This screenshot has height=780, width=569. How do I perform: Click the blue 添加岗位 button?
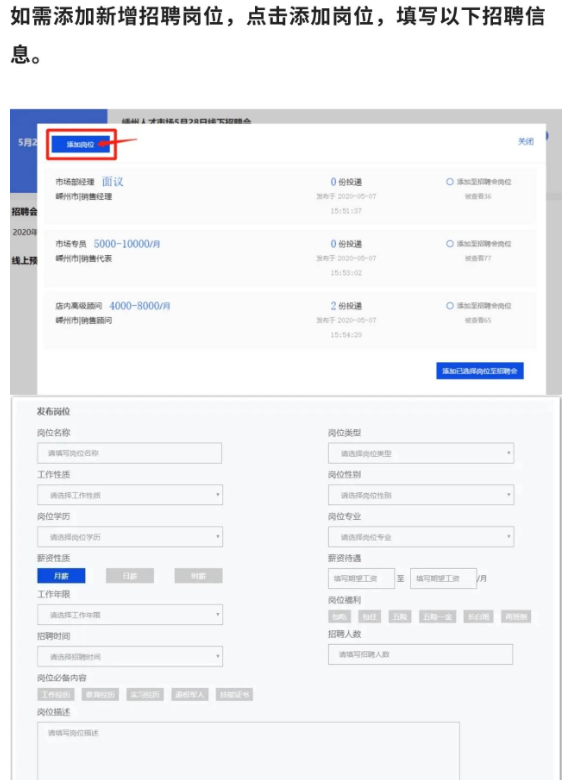[81, 144]
